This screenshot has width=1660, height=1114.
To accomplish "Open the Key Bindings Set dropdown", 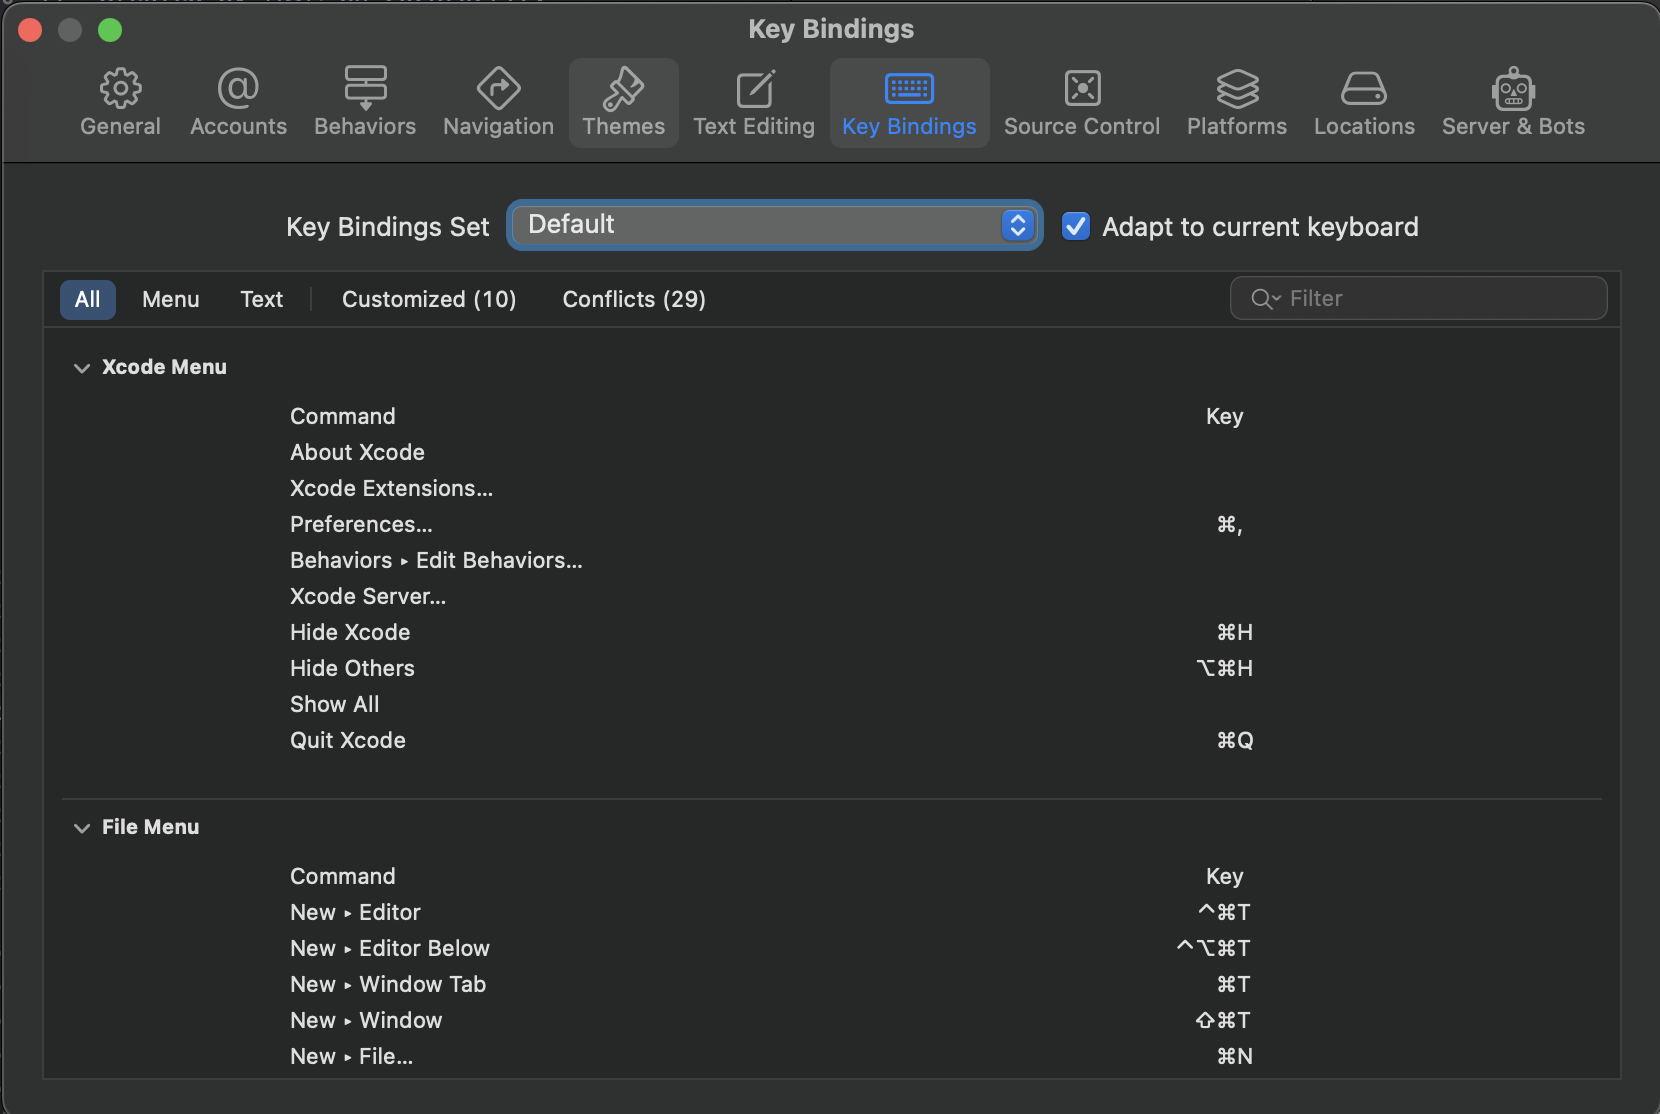I will [774, 225].
